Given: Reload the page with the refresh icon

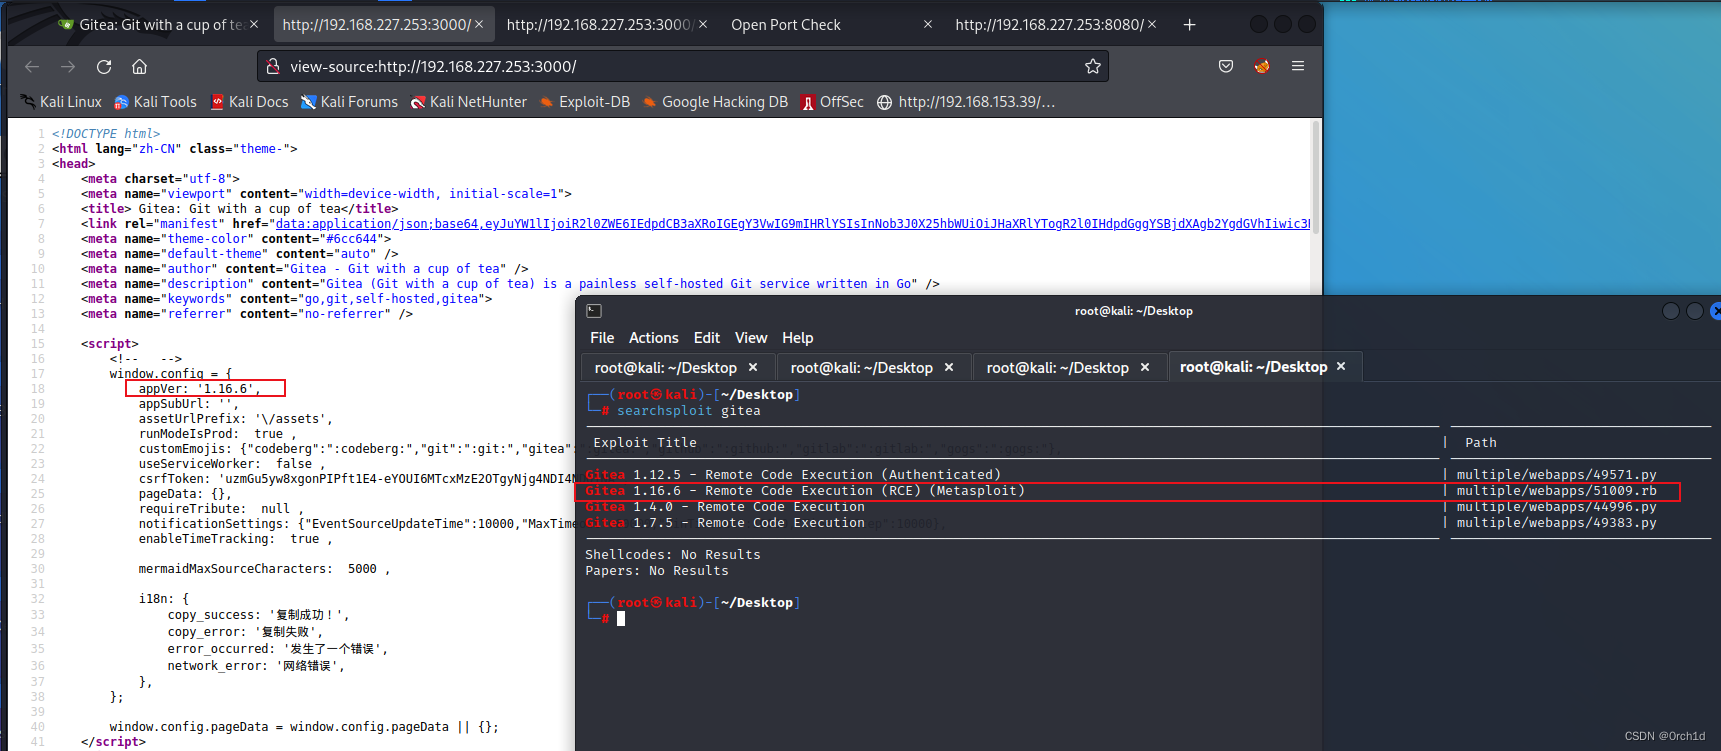Looking at the screenshot, I should 104,66.
